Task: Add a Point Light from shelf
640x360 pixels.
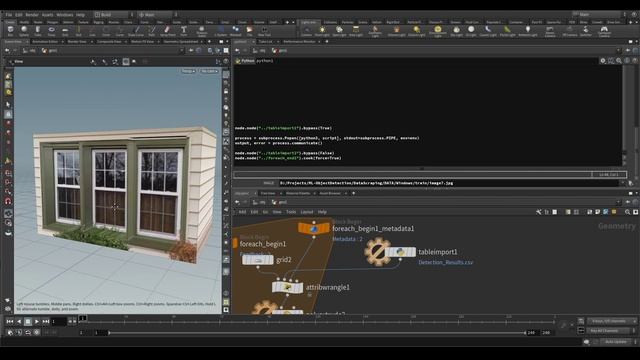Action: coord(322,31)
